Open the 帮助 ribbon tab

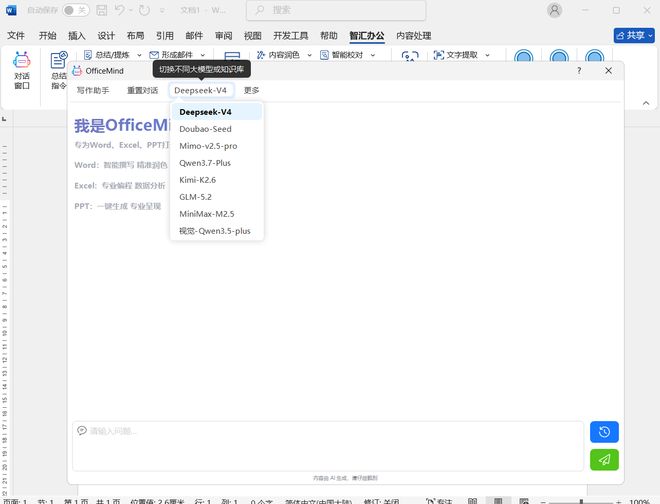tap(329, 36)
